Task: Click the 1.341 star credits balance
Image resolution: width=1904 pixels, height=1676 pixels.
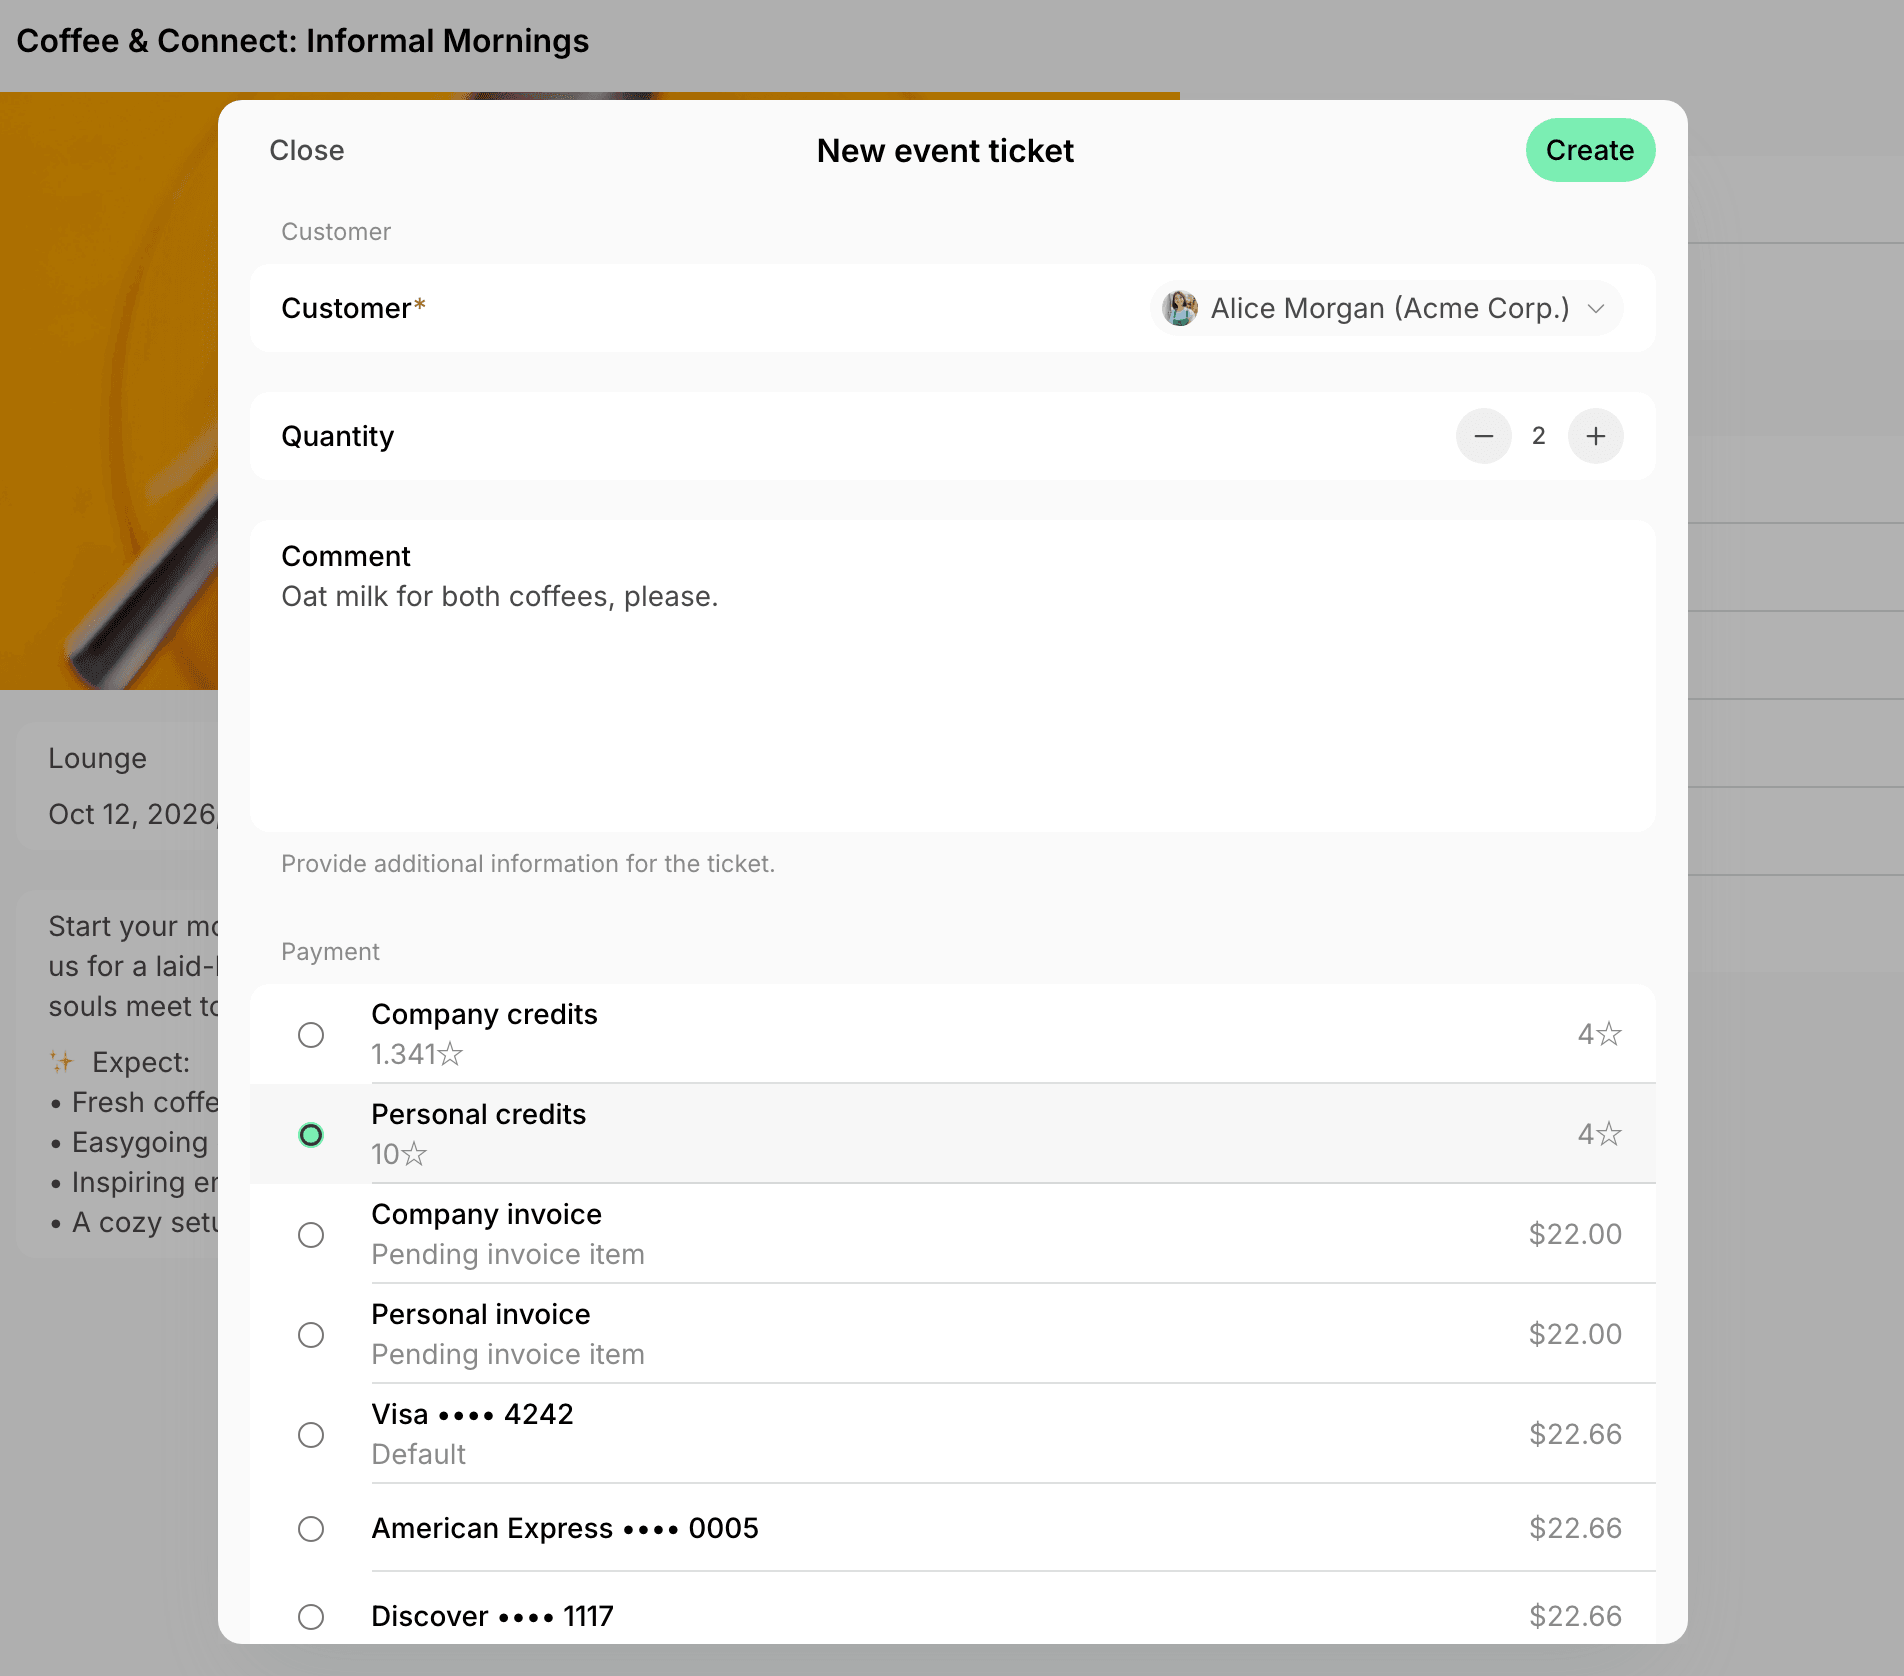Action: [417, 1054]
